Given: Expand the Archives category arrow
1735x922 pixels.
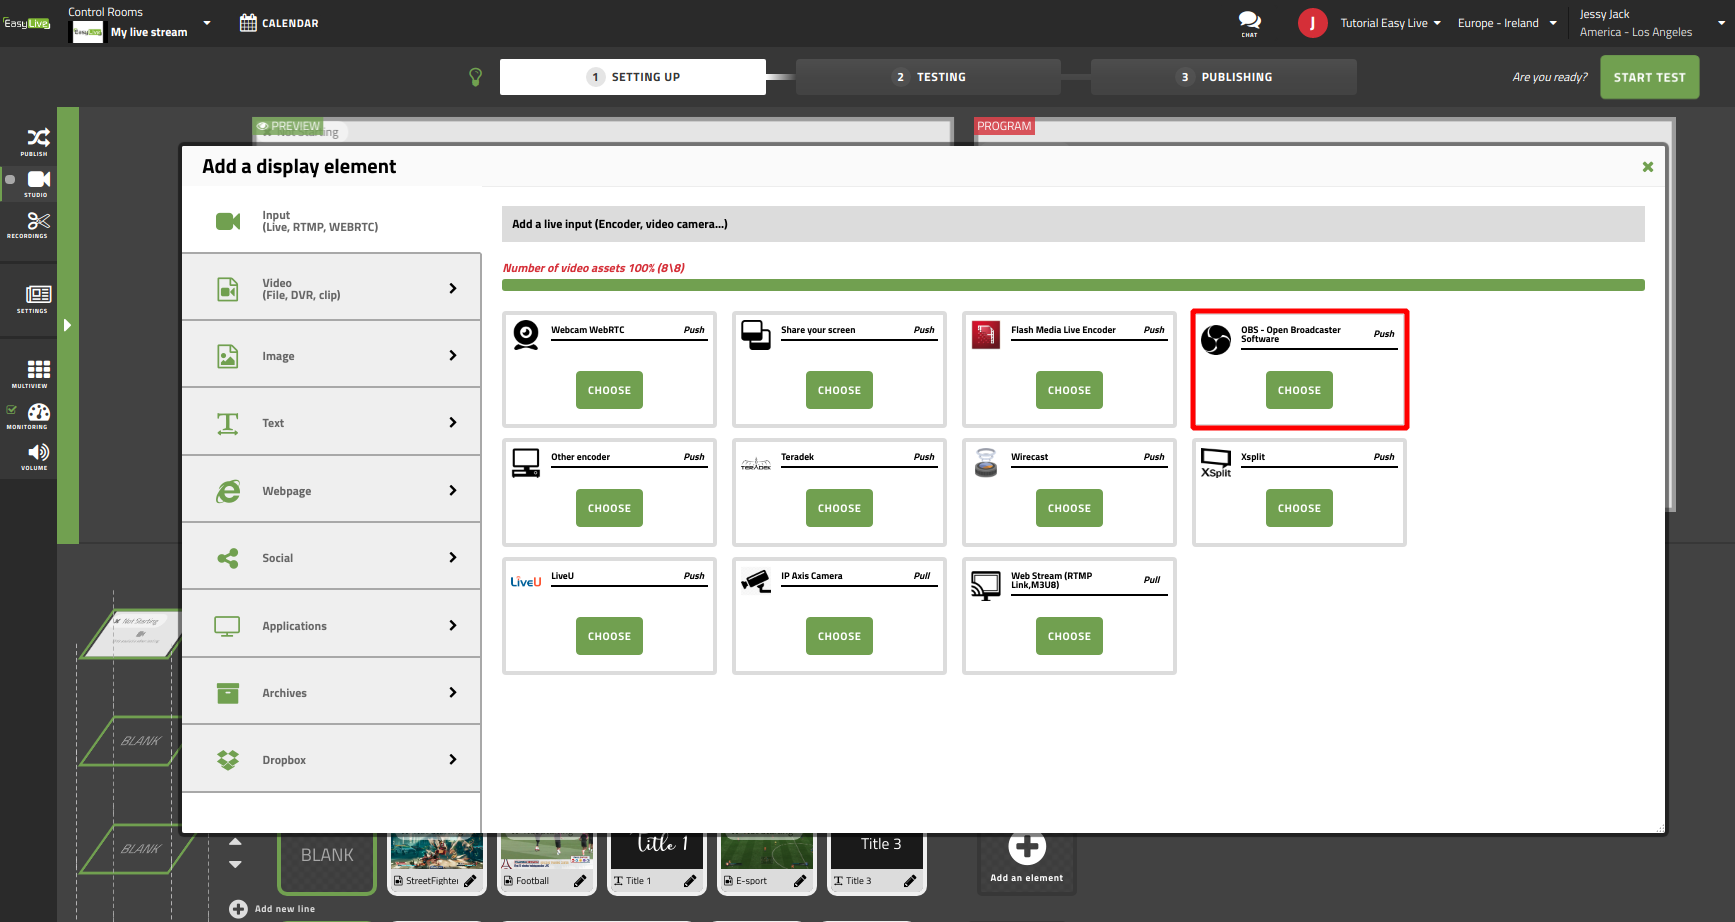Looking at the screenshot, I should (453, 692).
